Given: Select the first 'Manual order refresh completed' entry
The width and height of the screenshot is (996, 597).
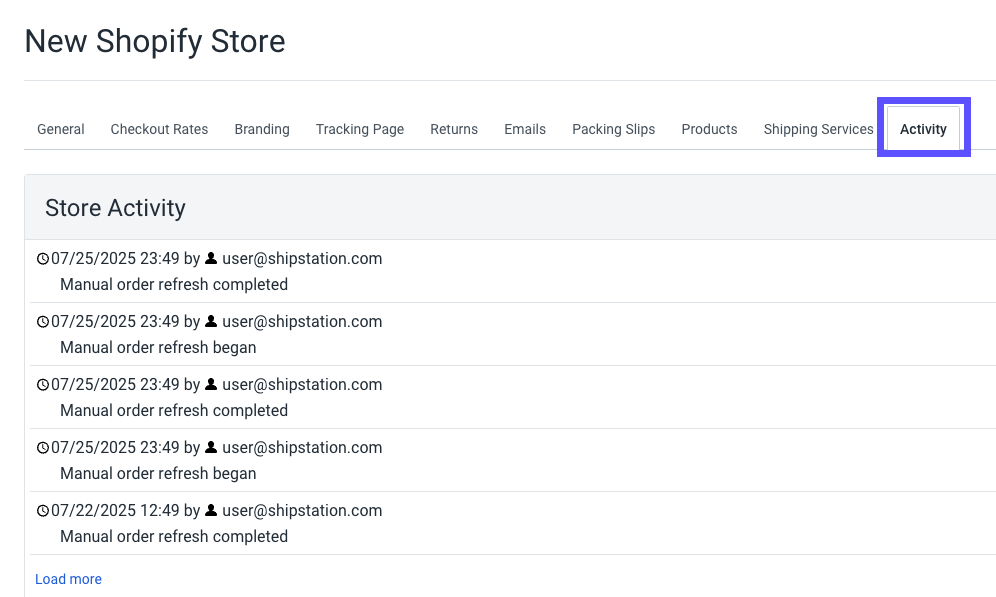Looking at the screenshot, I should [173, 284].
